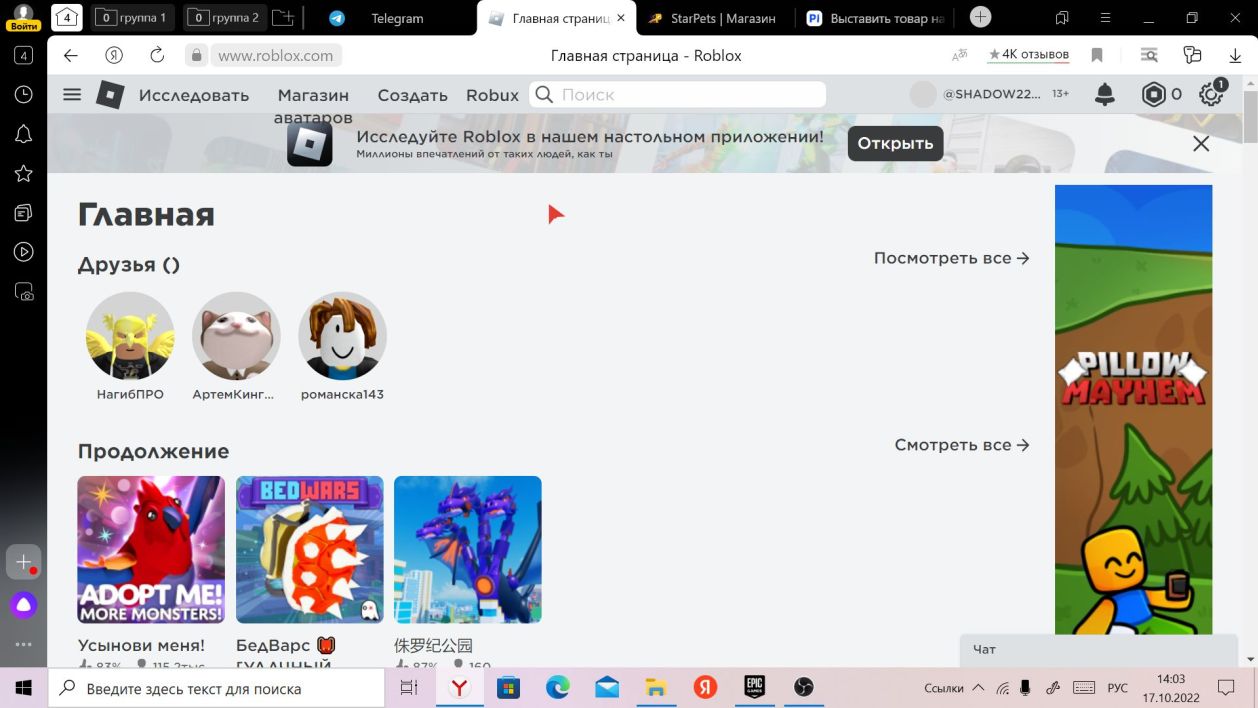
Task: Open OBS Studio from the taskbar
Action: pos(803,688)
